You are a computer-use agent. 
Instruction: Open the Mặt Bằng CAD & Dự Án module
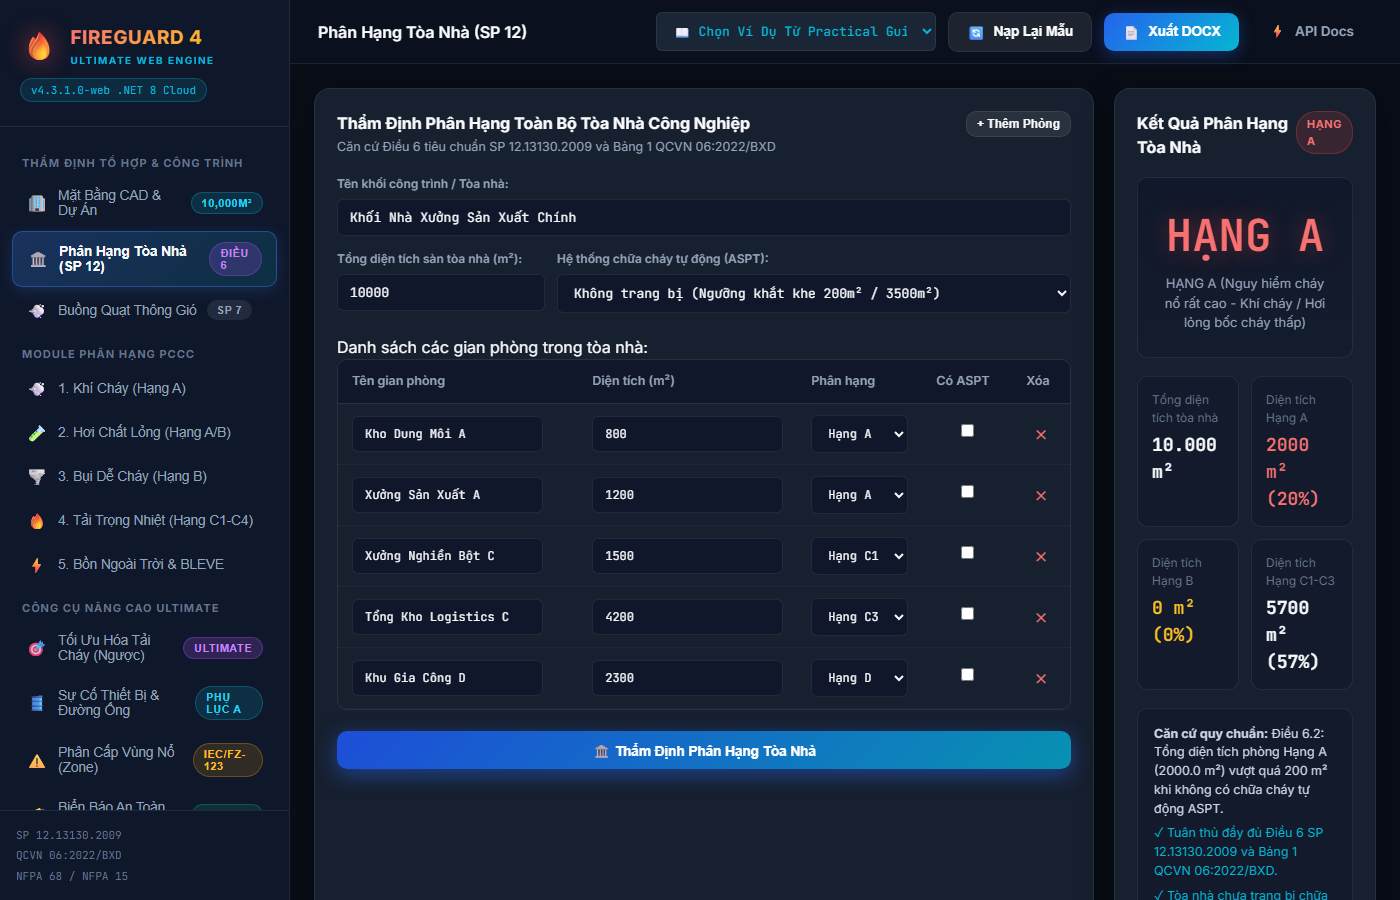click(144, 203)
